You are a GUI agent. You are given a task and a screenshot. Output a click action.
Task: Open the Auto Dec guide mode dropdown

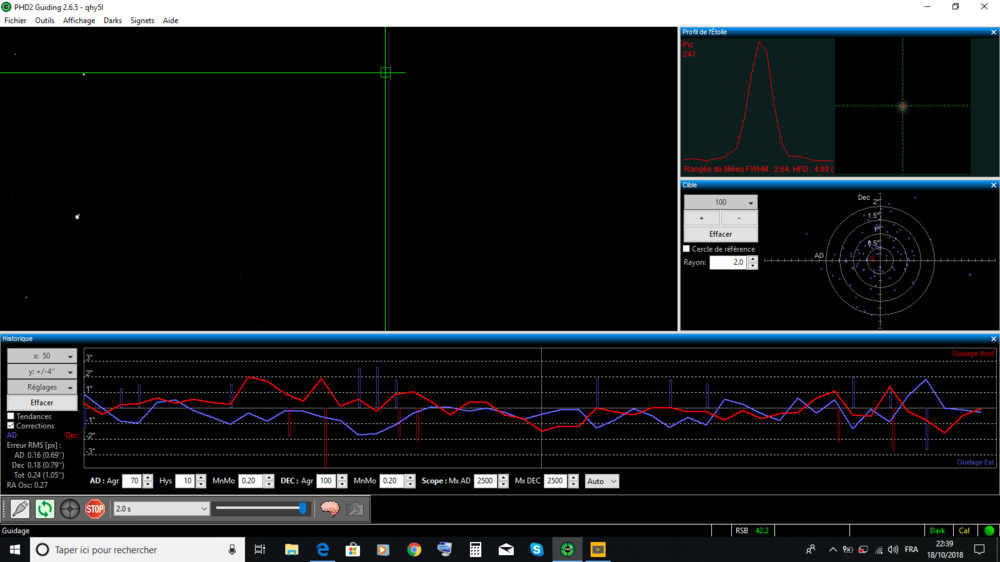coord(601,481)
